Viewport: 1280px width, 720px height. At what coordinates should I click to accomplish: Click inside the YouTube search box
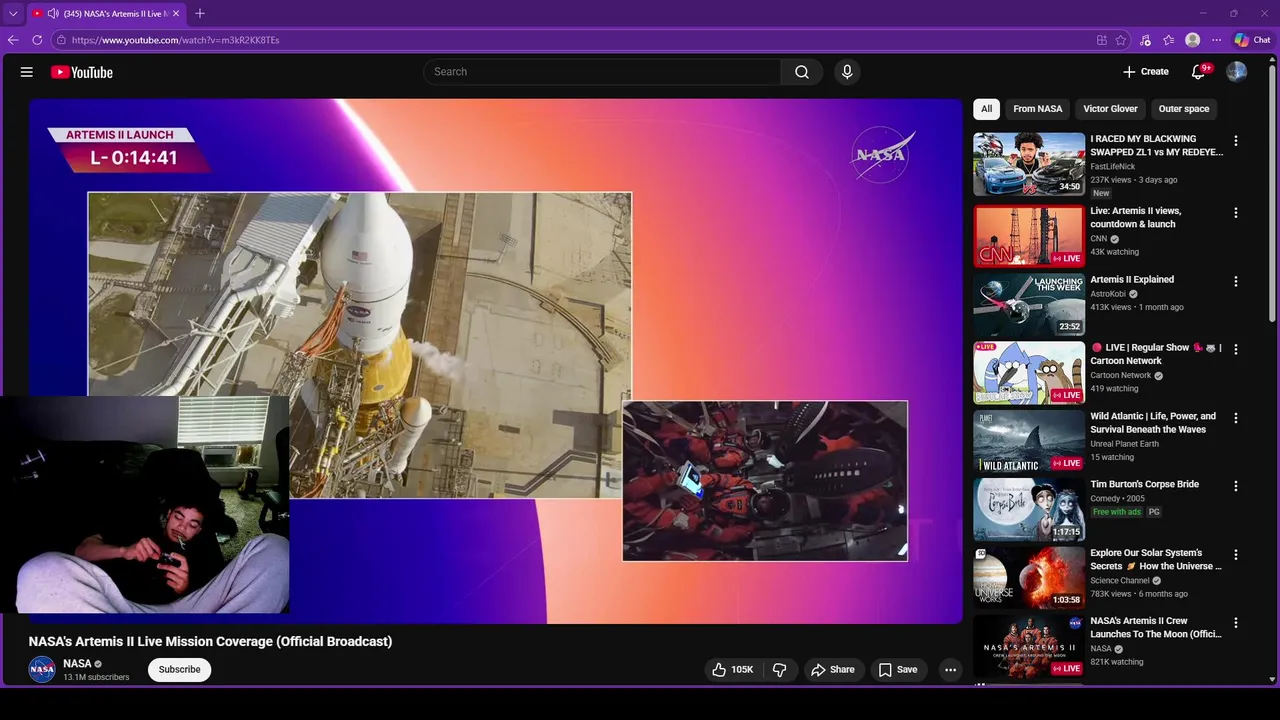602,72
